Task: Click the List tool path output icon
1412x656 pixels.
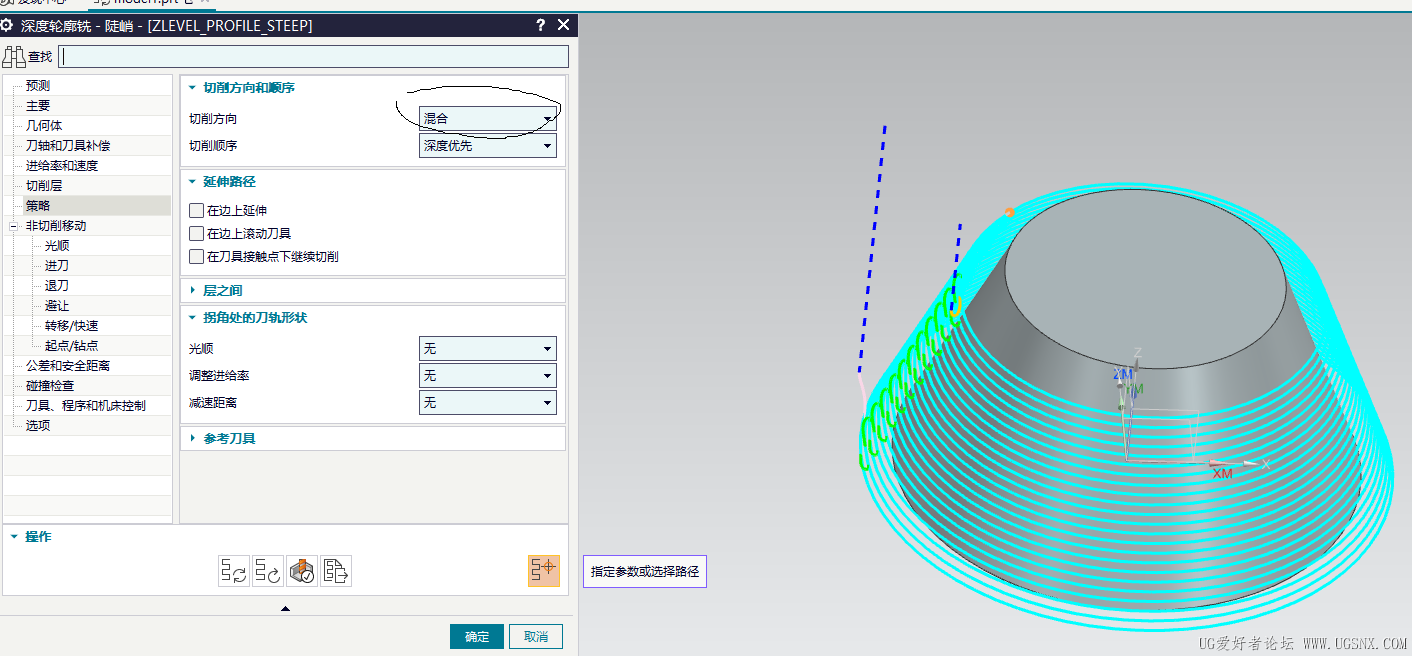Action: coord(336,571)
